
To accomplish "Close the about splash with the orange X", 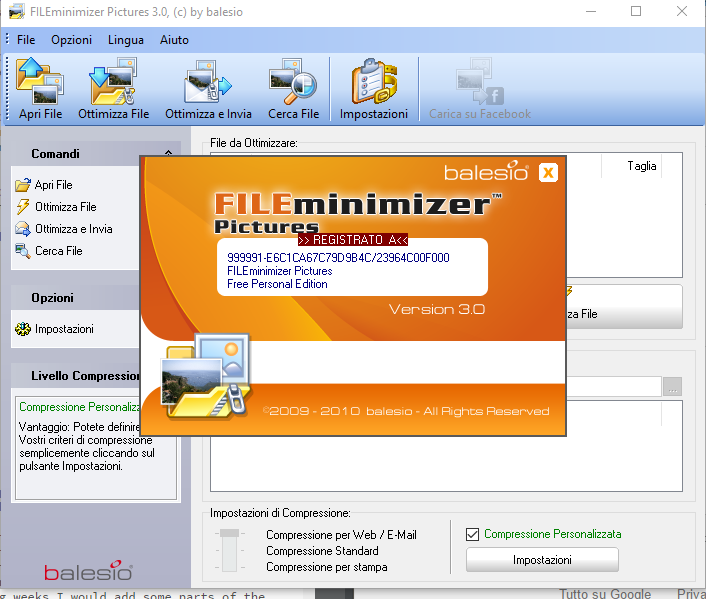I will click(x=548, y=173).
